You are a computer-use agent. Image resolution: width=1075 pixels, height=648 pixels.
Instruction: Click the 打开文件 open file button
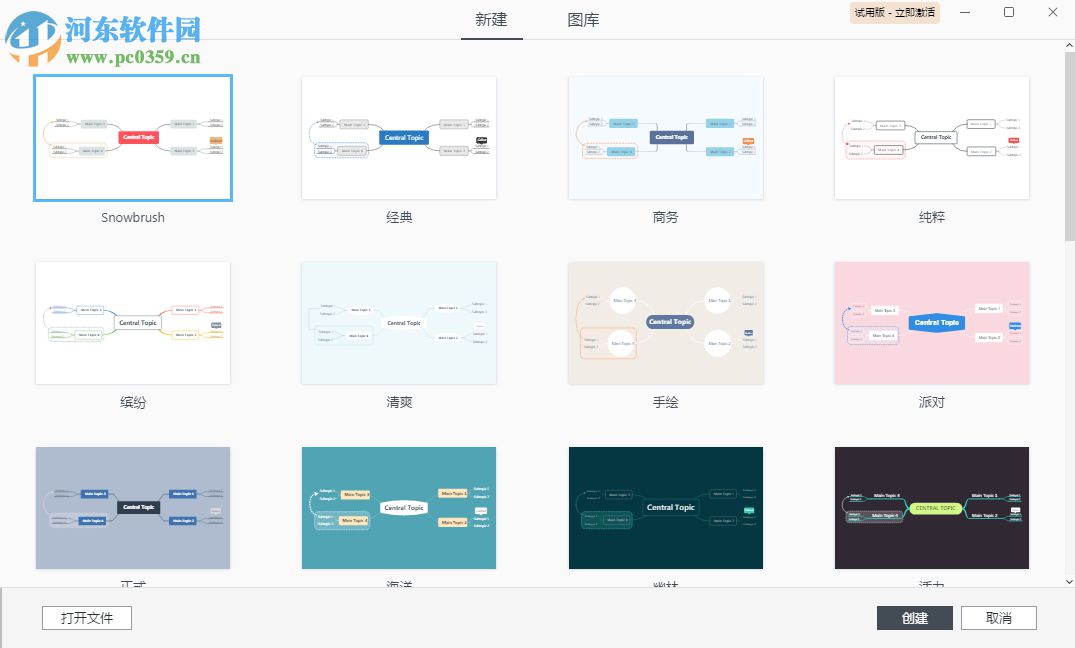(x=86, y=617)
